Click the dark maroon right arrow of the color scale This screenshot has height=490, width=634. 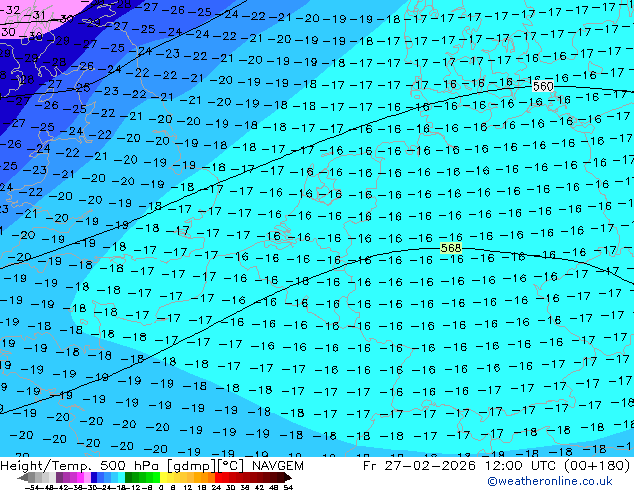coord(288,477)
